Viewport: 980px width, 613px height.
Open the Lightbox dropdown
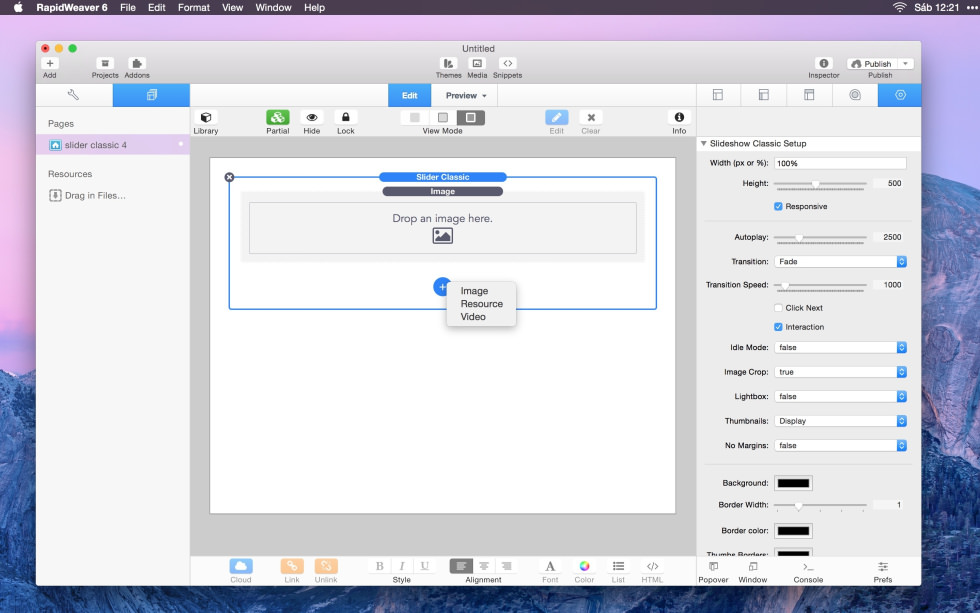pos(840,396)
